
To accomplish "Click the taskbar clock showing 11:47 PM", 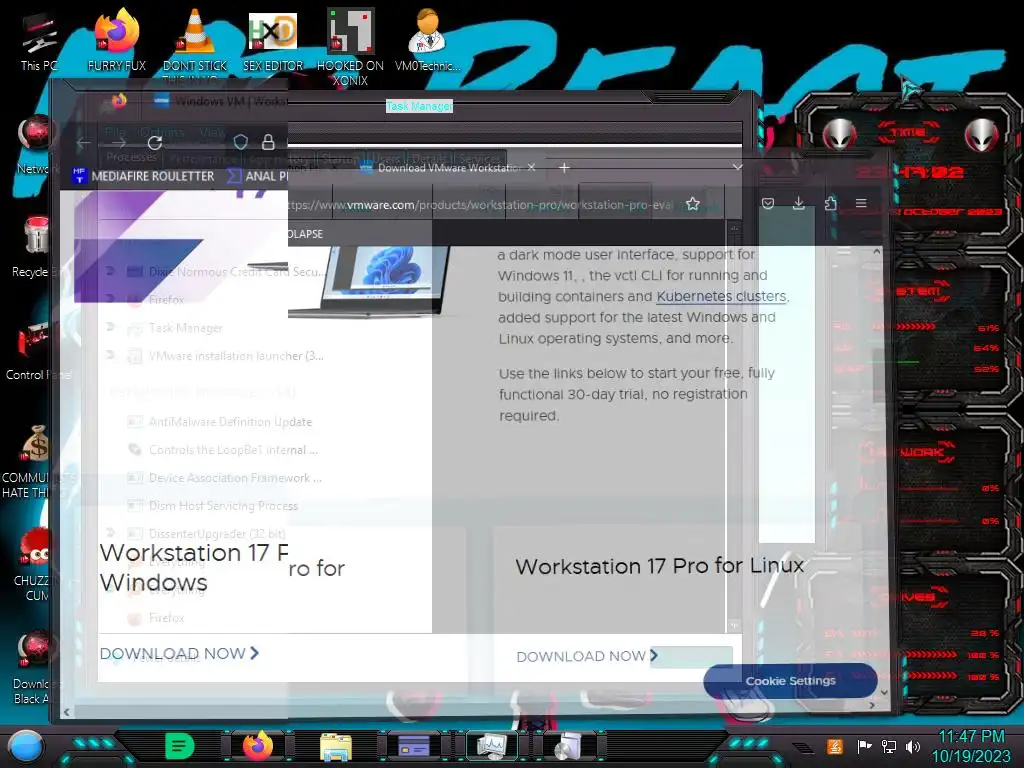I will coord(971,746).
